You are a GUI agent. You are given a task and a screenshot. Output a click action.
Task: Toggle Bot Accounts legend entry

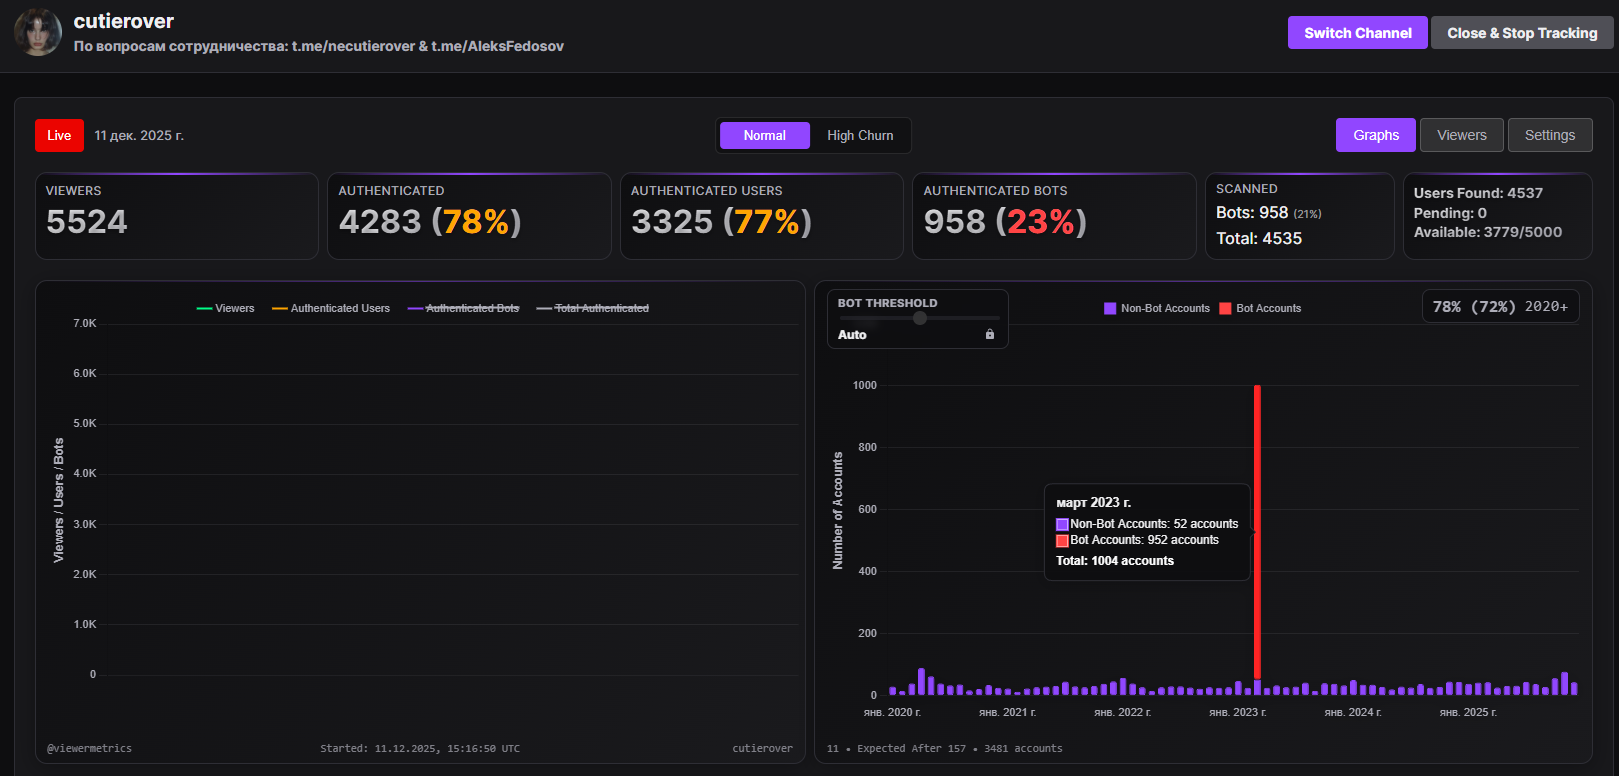(1260, 308)
